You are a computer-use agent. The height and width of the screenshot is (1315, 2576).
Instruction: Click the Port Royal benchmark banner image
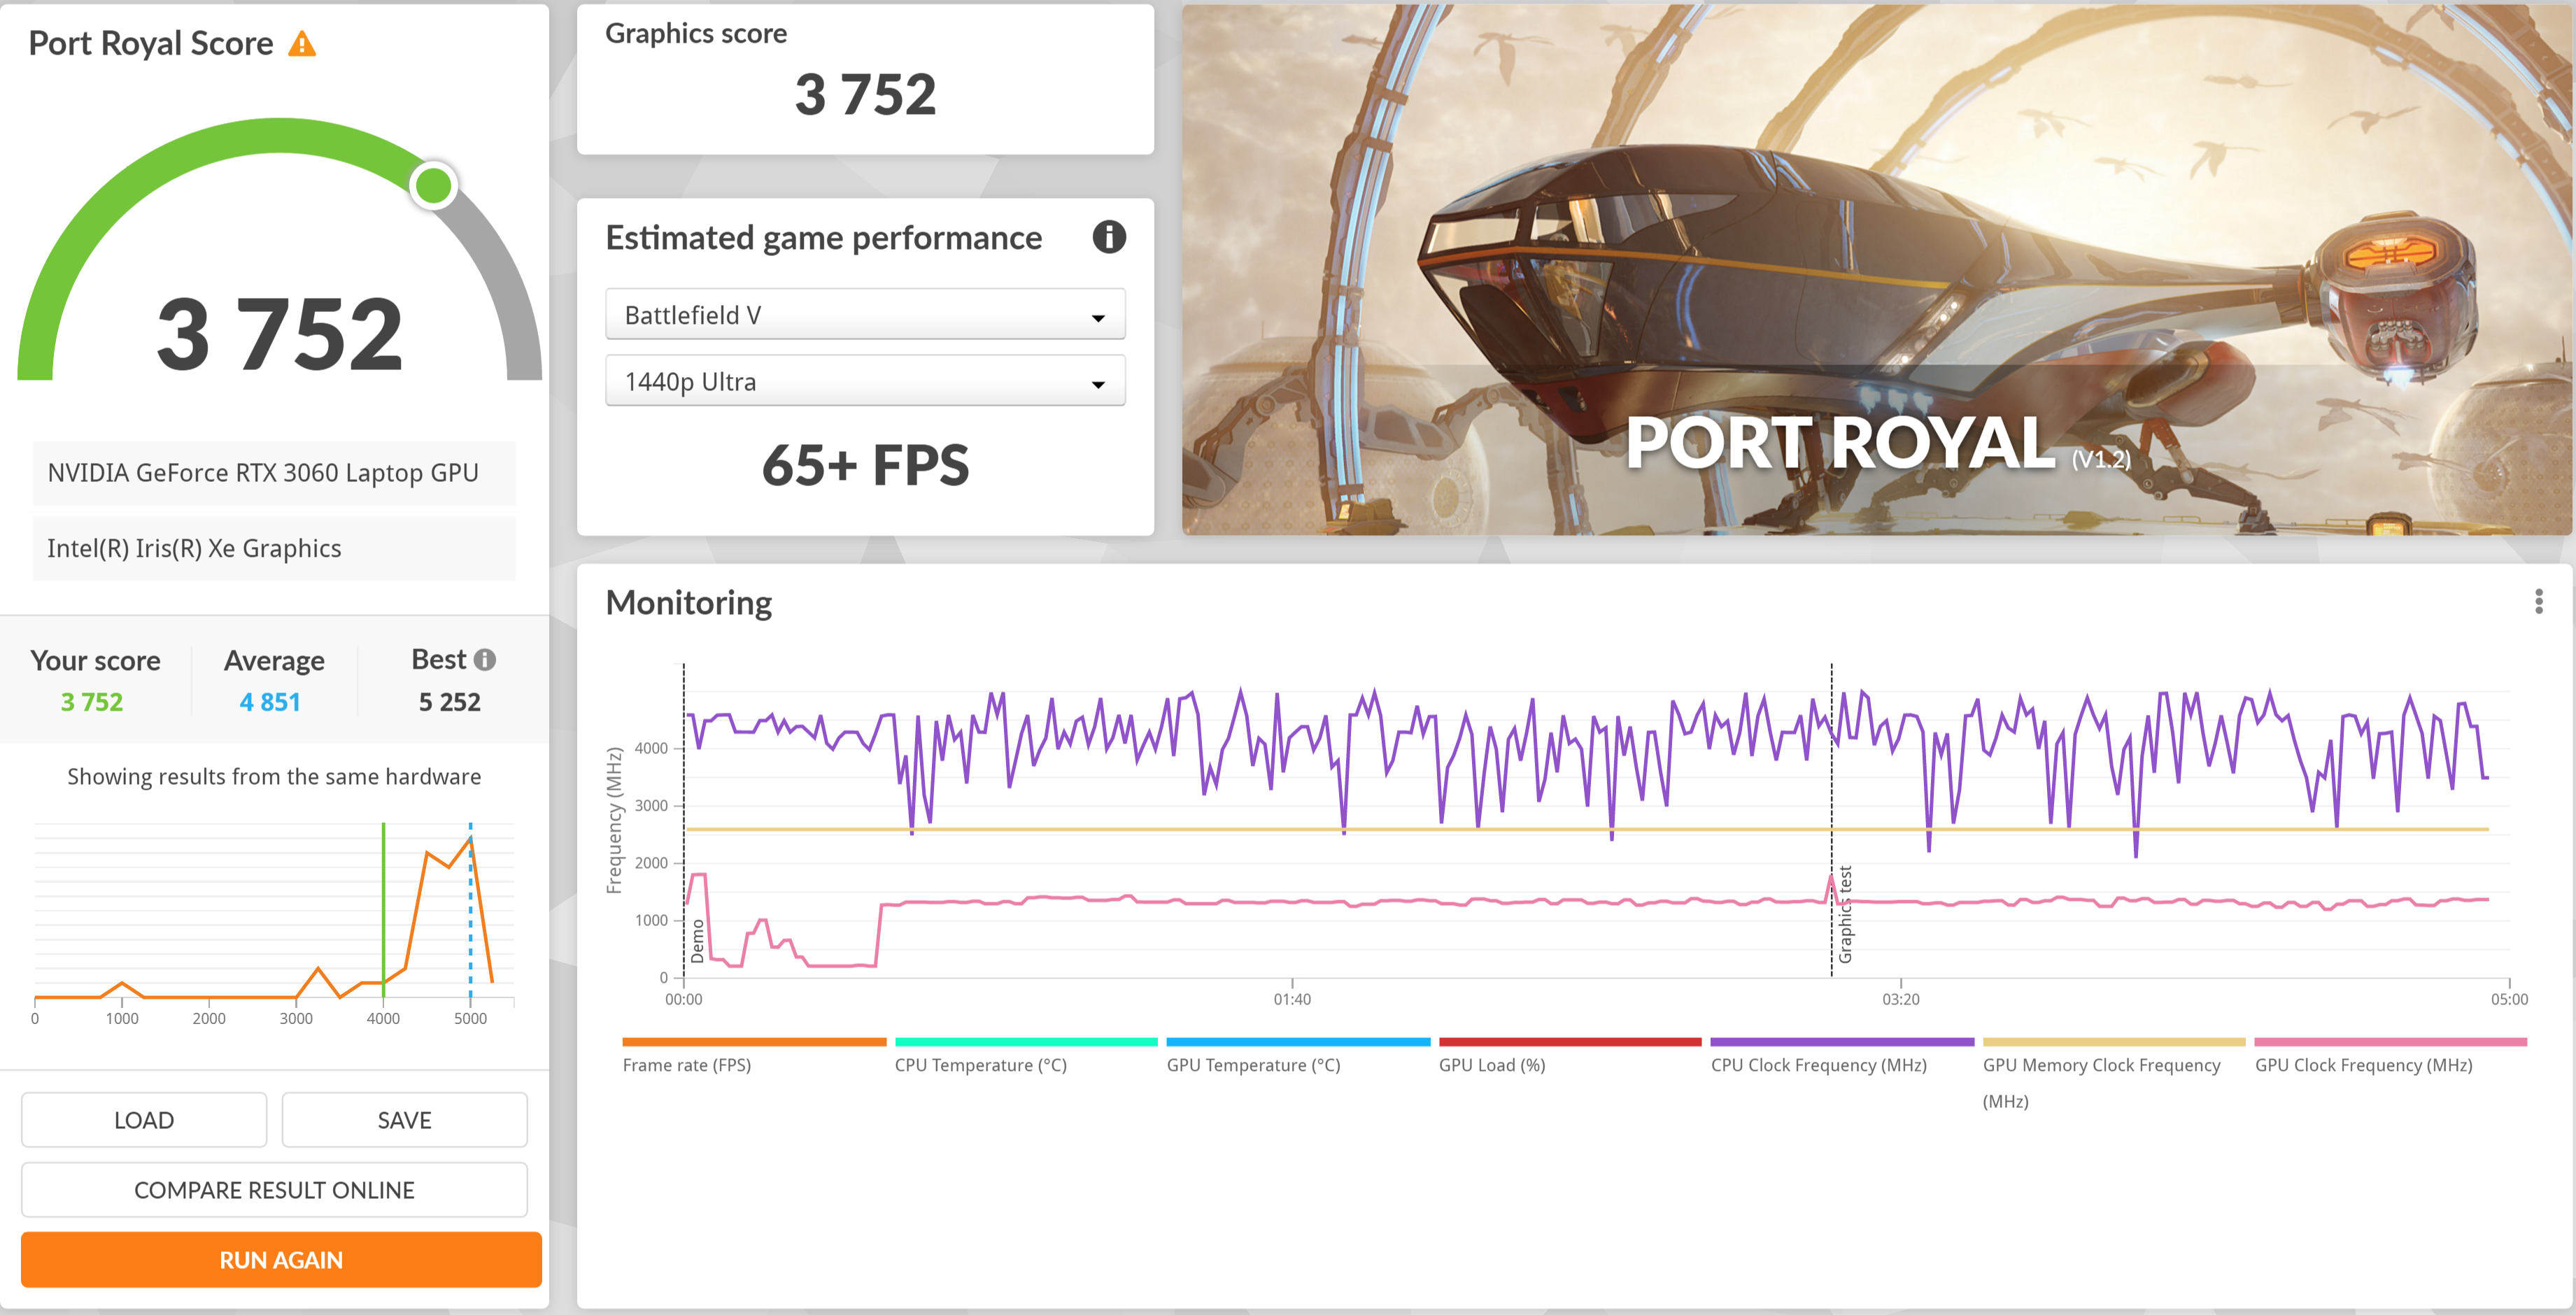1877,270
